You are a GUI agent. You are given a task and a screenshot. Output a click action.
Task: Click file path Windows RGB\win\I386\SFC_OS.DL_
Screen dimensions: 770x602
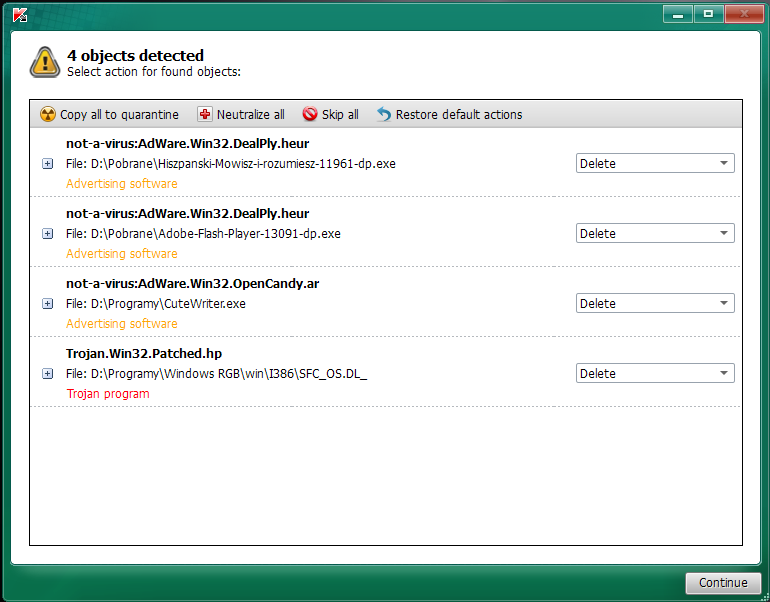217,374
